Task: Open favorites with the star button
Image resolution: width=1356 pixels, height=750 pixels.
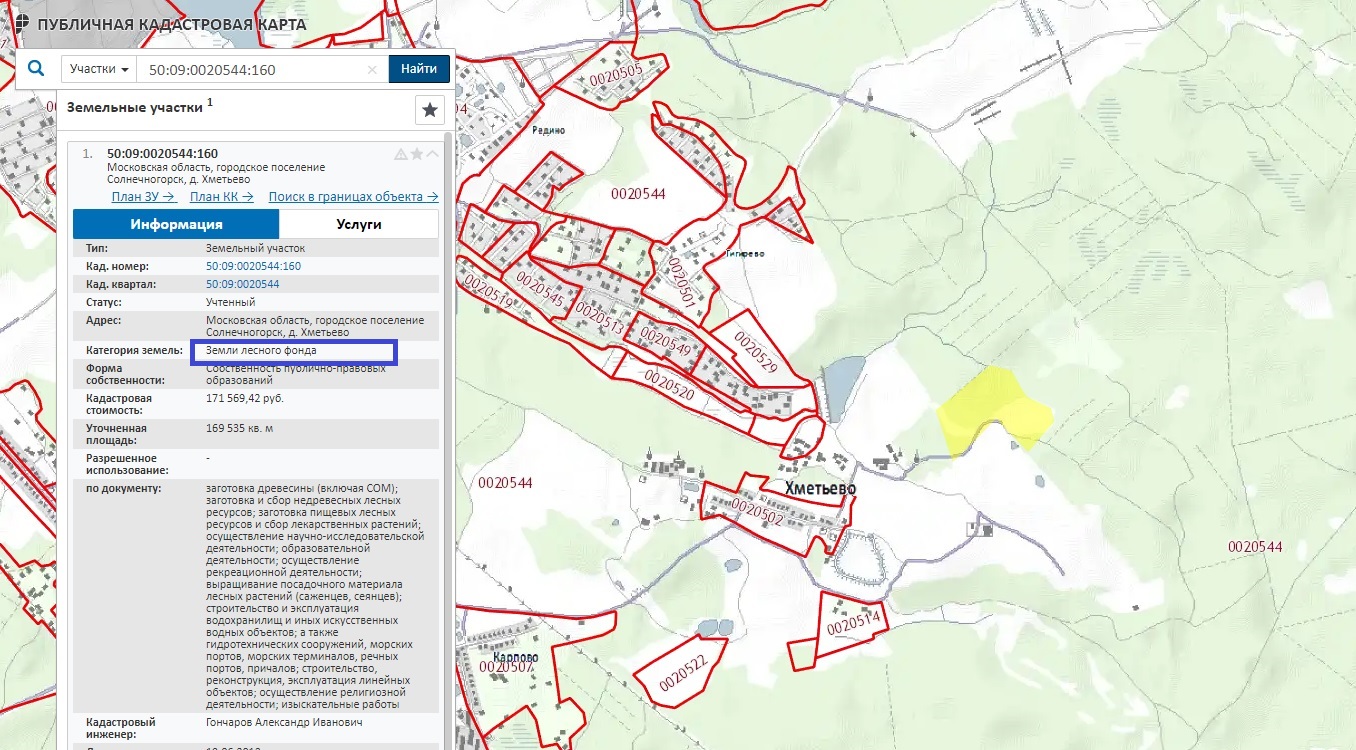Action: pyautogui.click(x=430, y=110)
